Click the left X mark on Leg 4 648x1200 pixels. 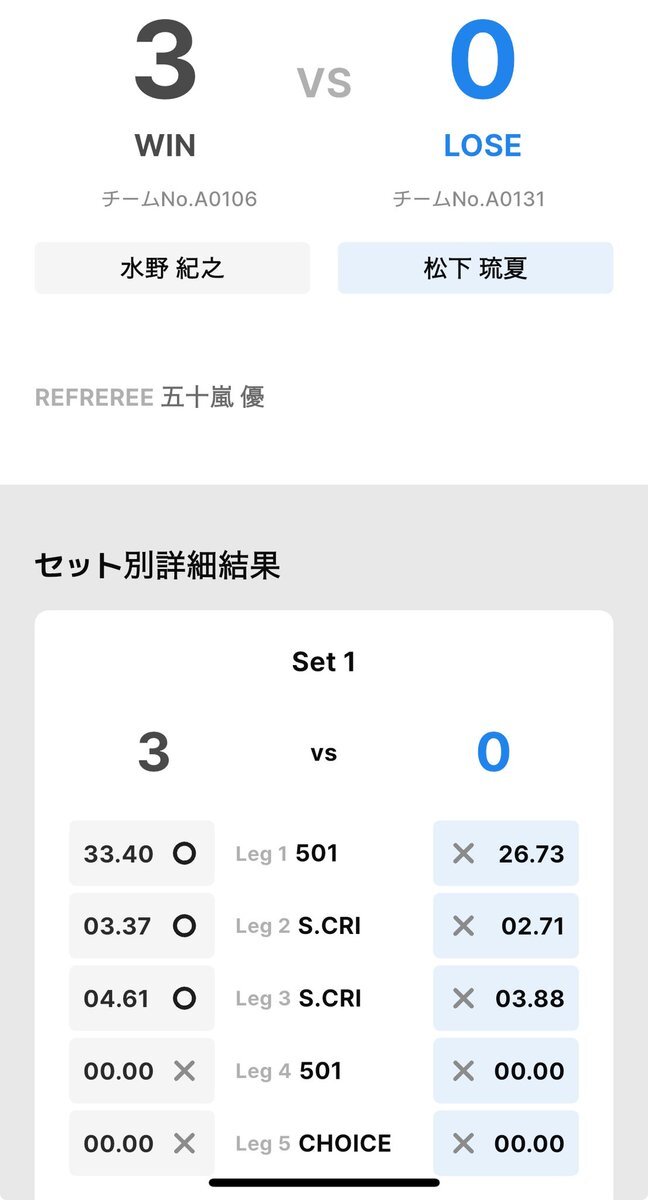point(184,1071)
